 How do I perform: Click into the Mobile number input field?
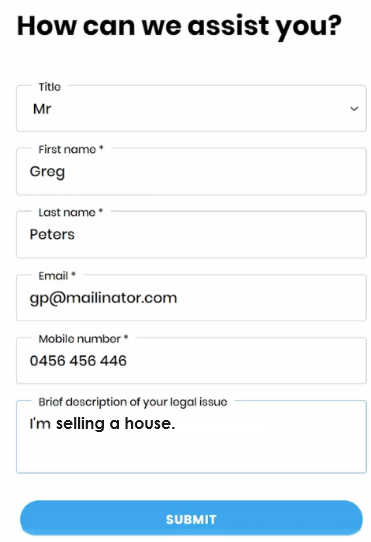191,361
